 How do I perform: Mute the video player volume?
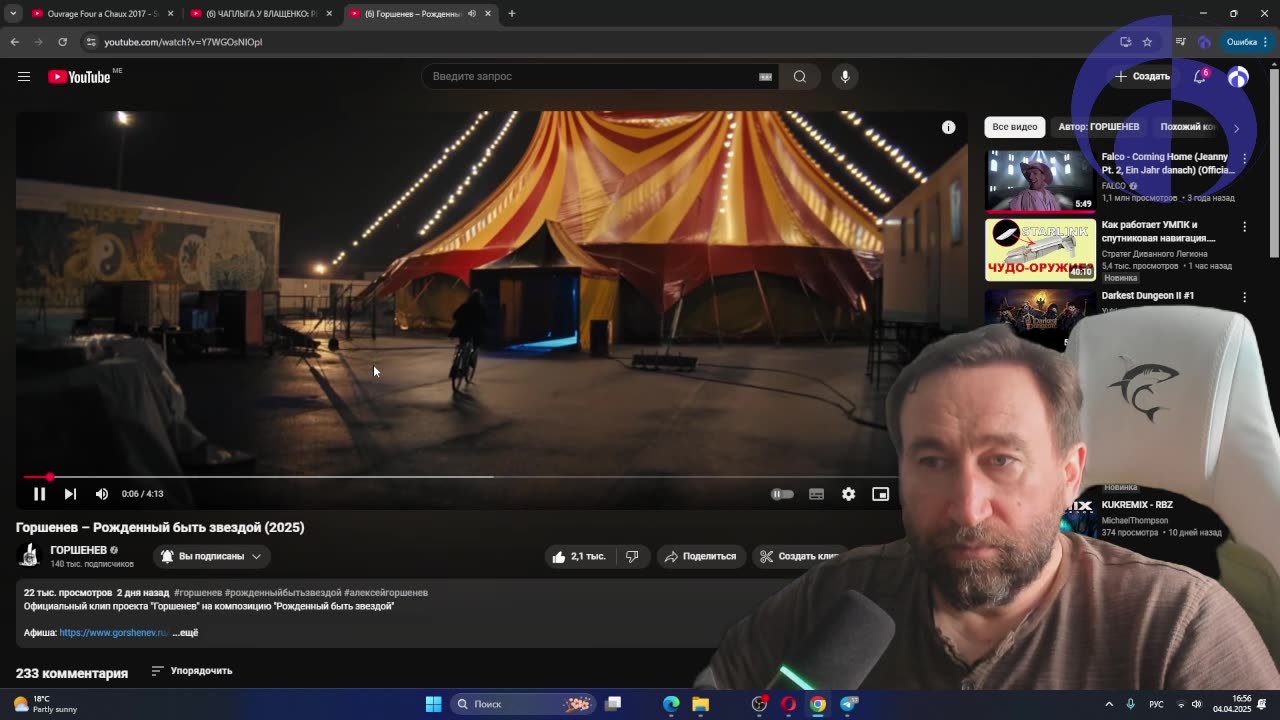pos(101,494)
